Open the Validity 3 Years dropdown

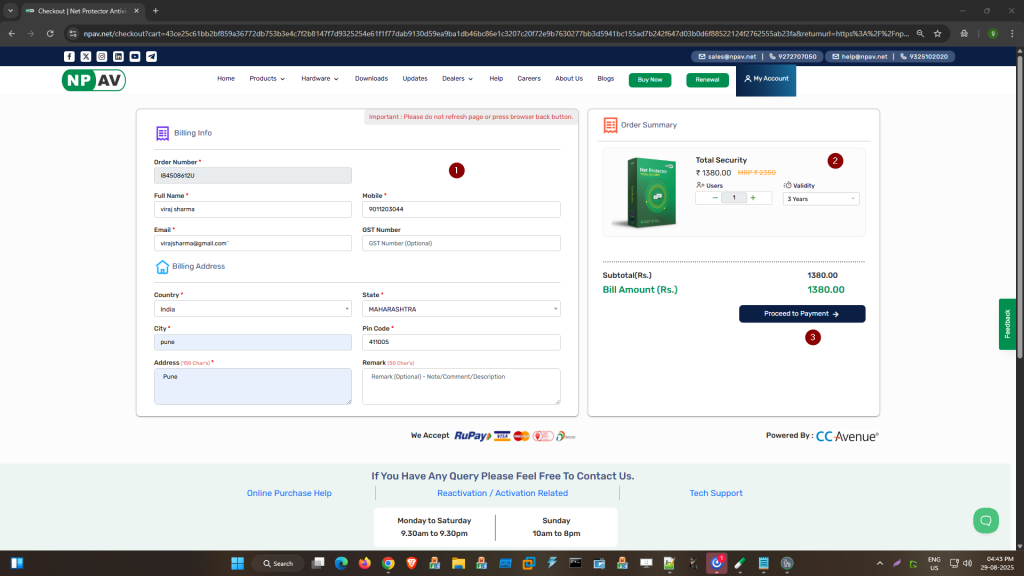821,198
